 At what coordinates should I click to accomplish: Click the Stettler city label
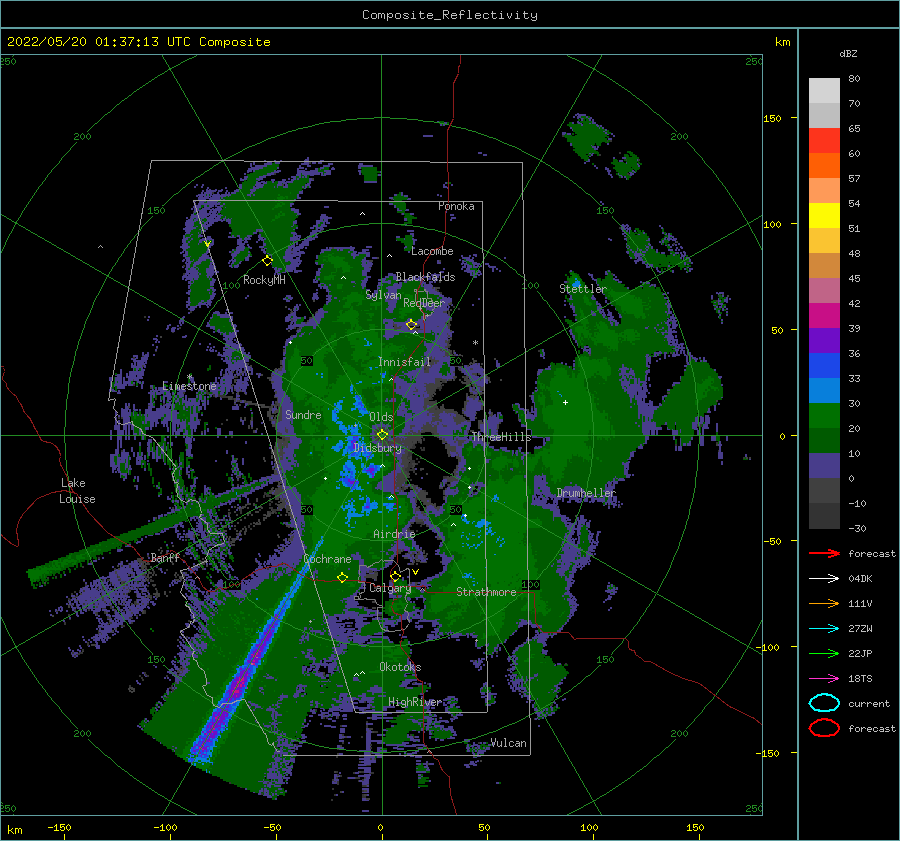click(x=583, y=289)
